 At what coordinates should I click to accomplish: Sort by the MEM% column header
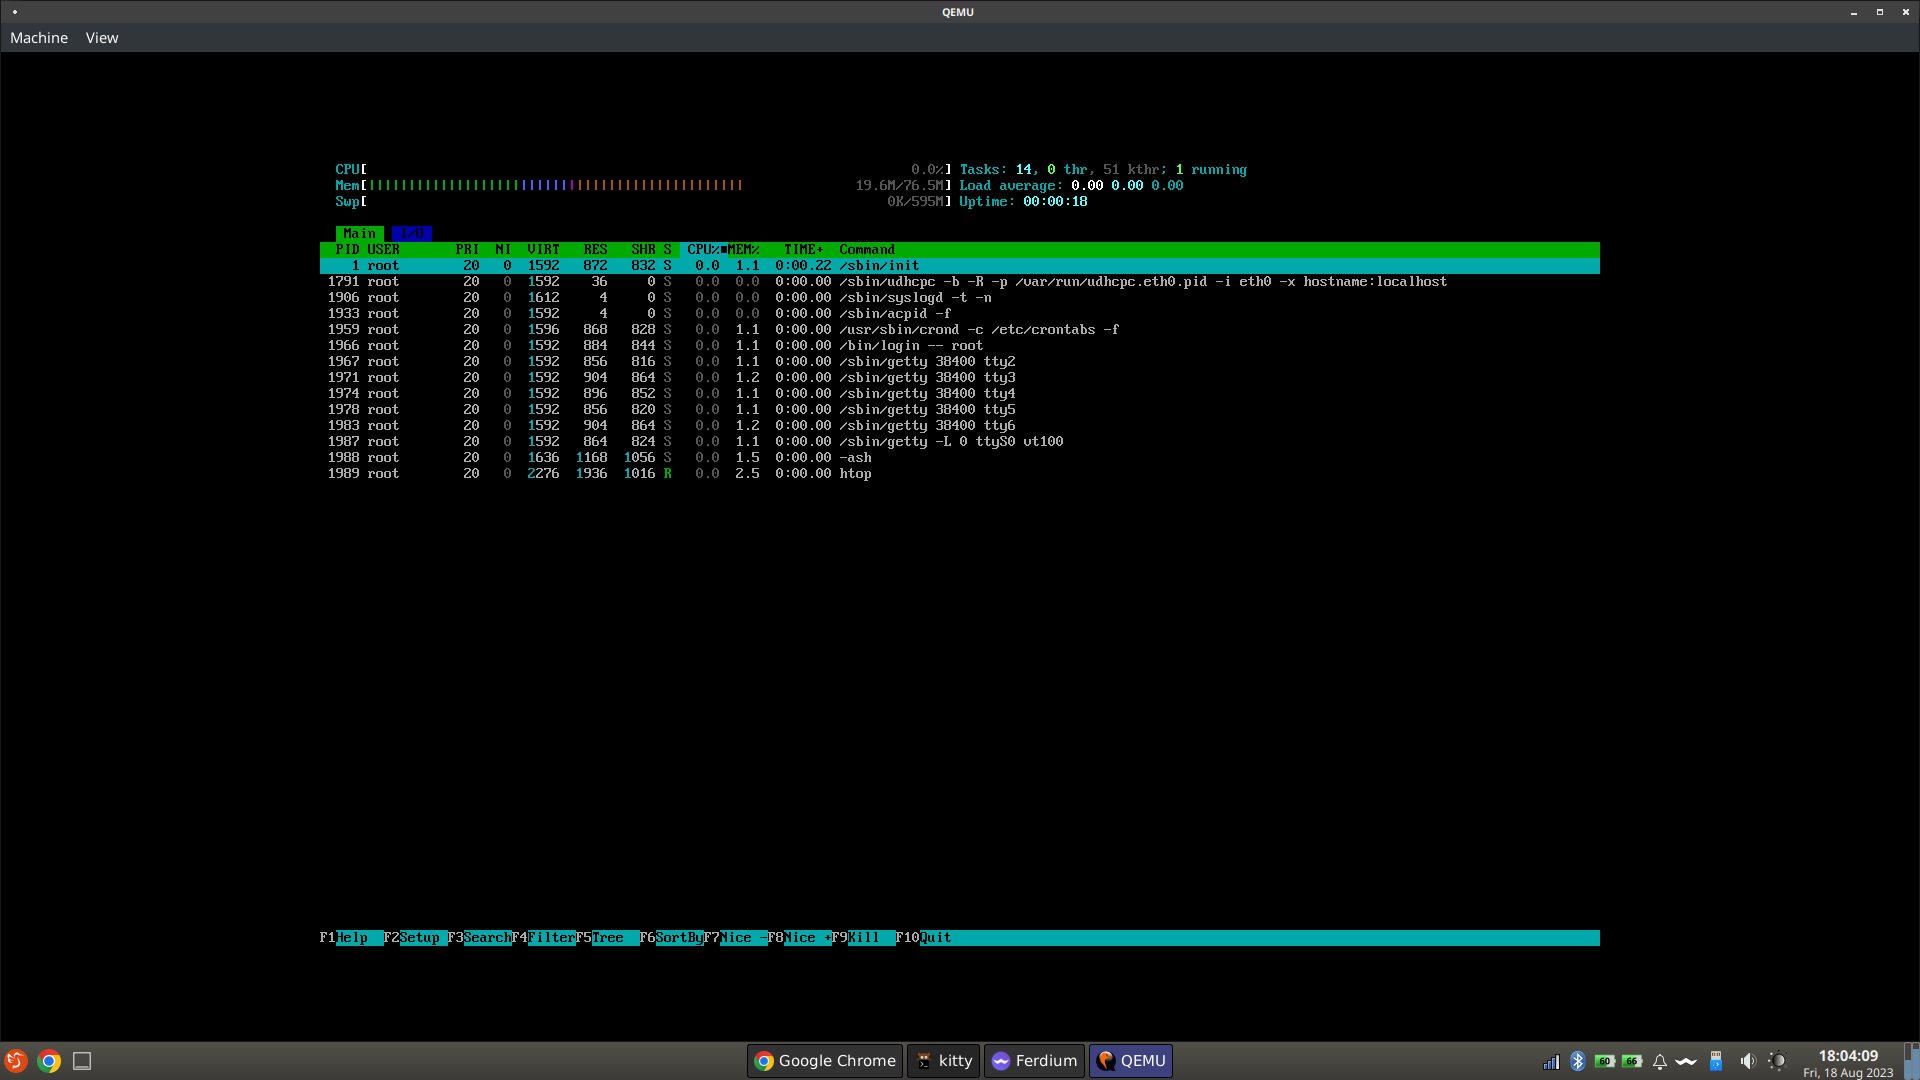point(743,249)
